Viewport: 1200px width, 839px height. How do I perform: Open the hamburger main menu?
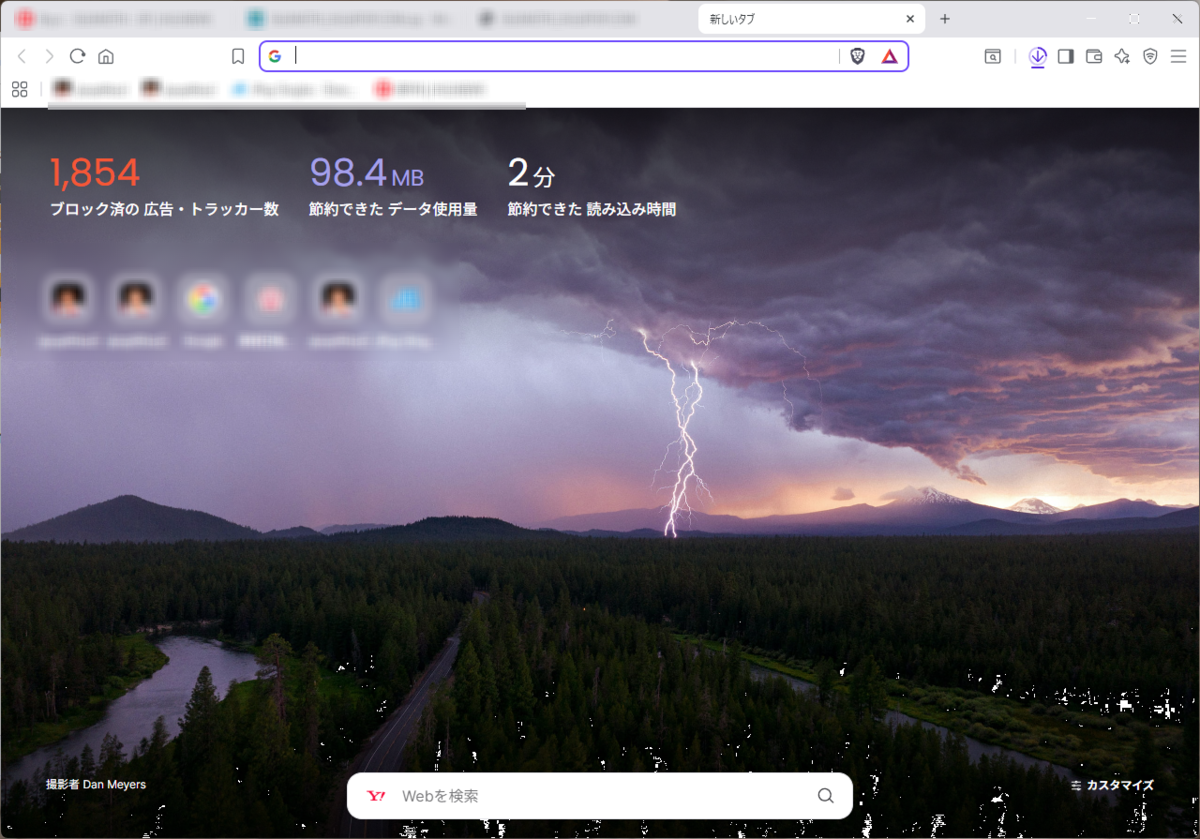click(1178, 57)
